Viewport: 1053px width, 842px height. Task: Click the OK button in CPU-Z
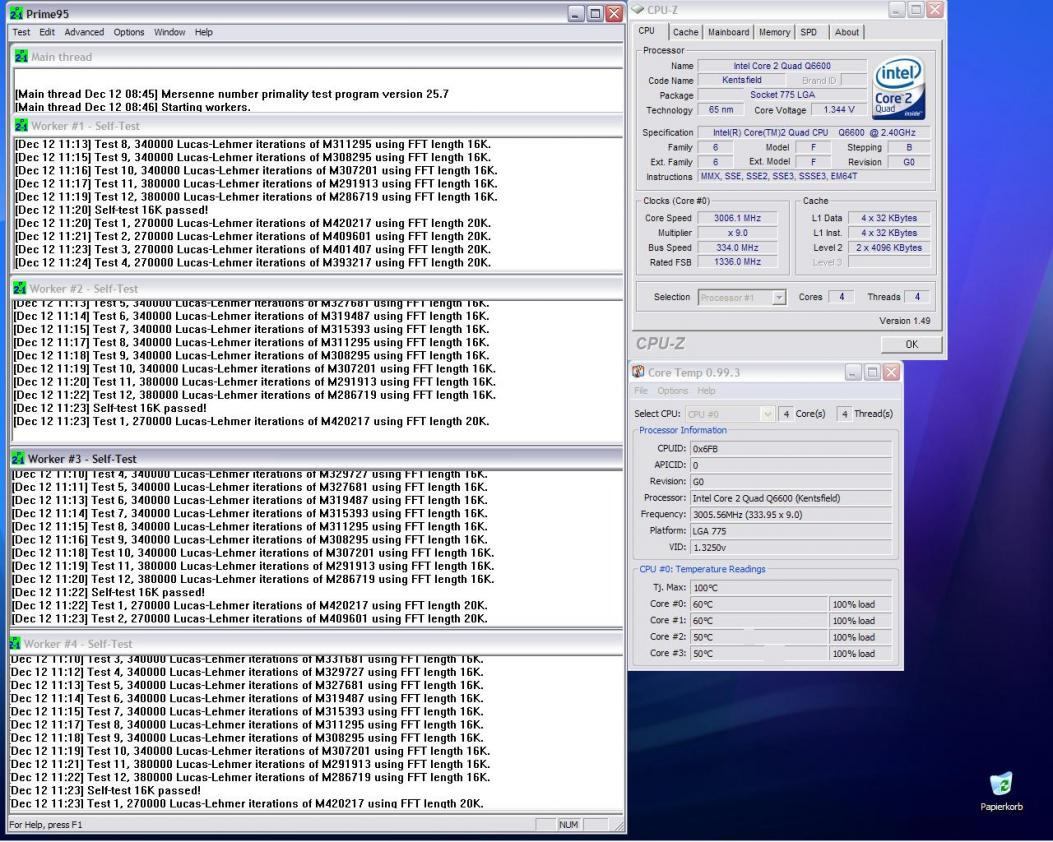click(x=911, y=344)
